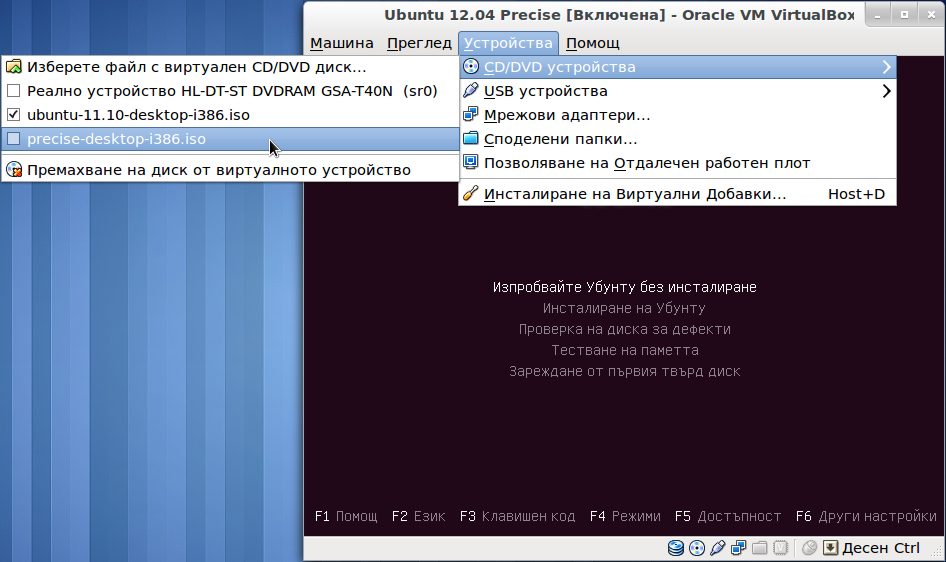This screenshot has height=562, width=946.
Task: Click the virtualization chip status icon
Action: (781, 548)
